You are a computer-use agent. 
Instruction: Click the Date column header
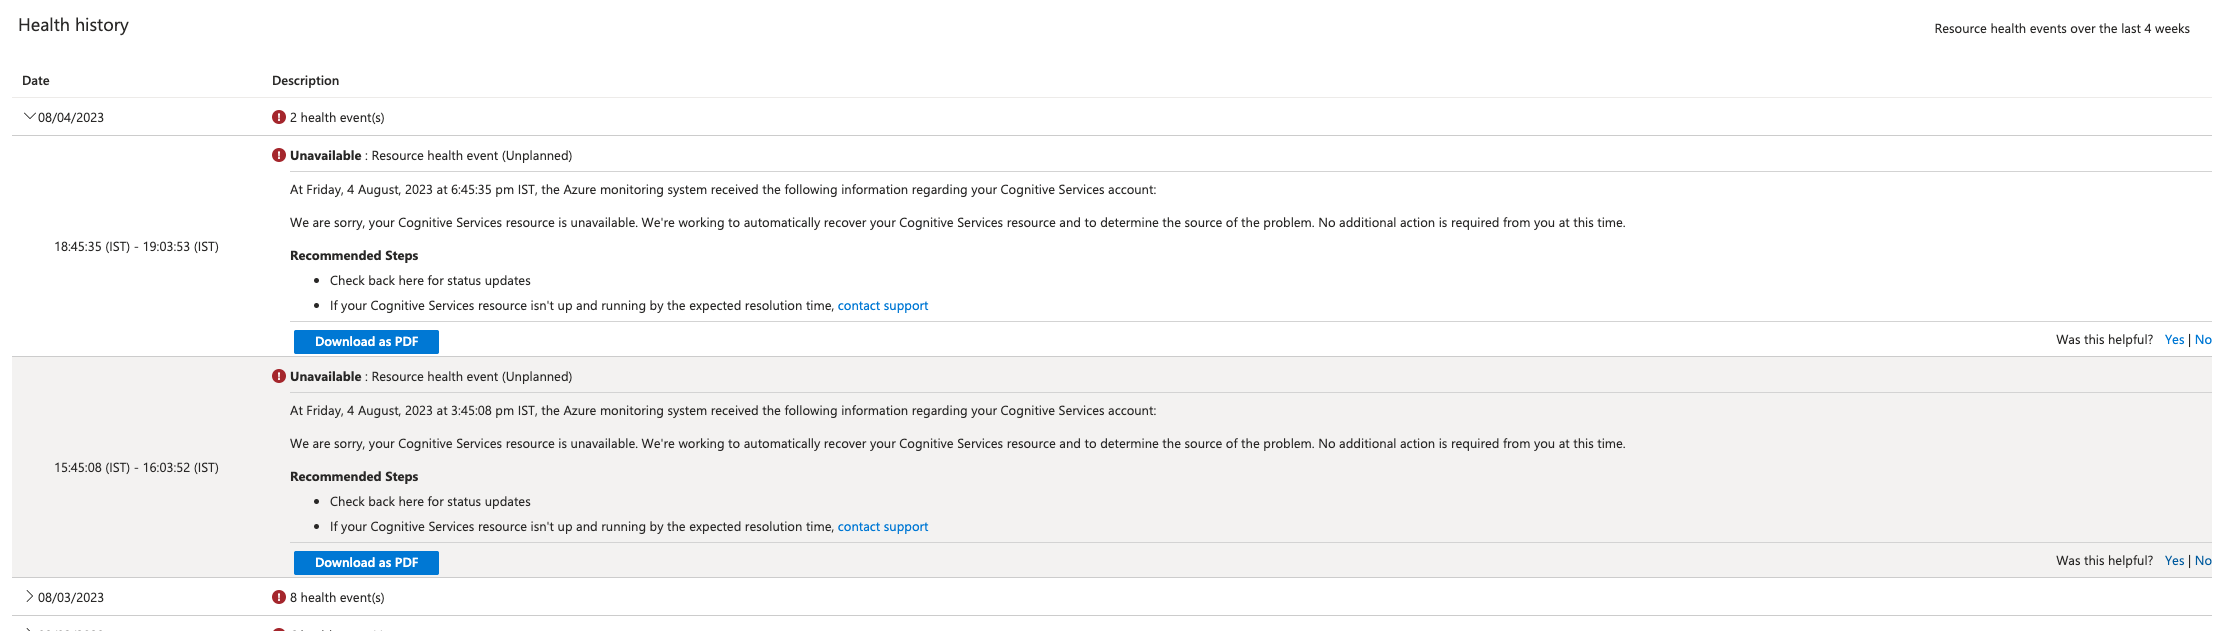(36, 81)
